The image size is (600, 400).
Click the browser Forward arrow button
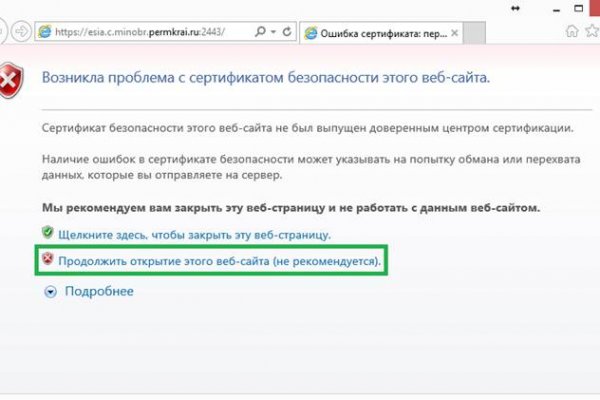(22, 31)
